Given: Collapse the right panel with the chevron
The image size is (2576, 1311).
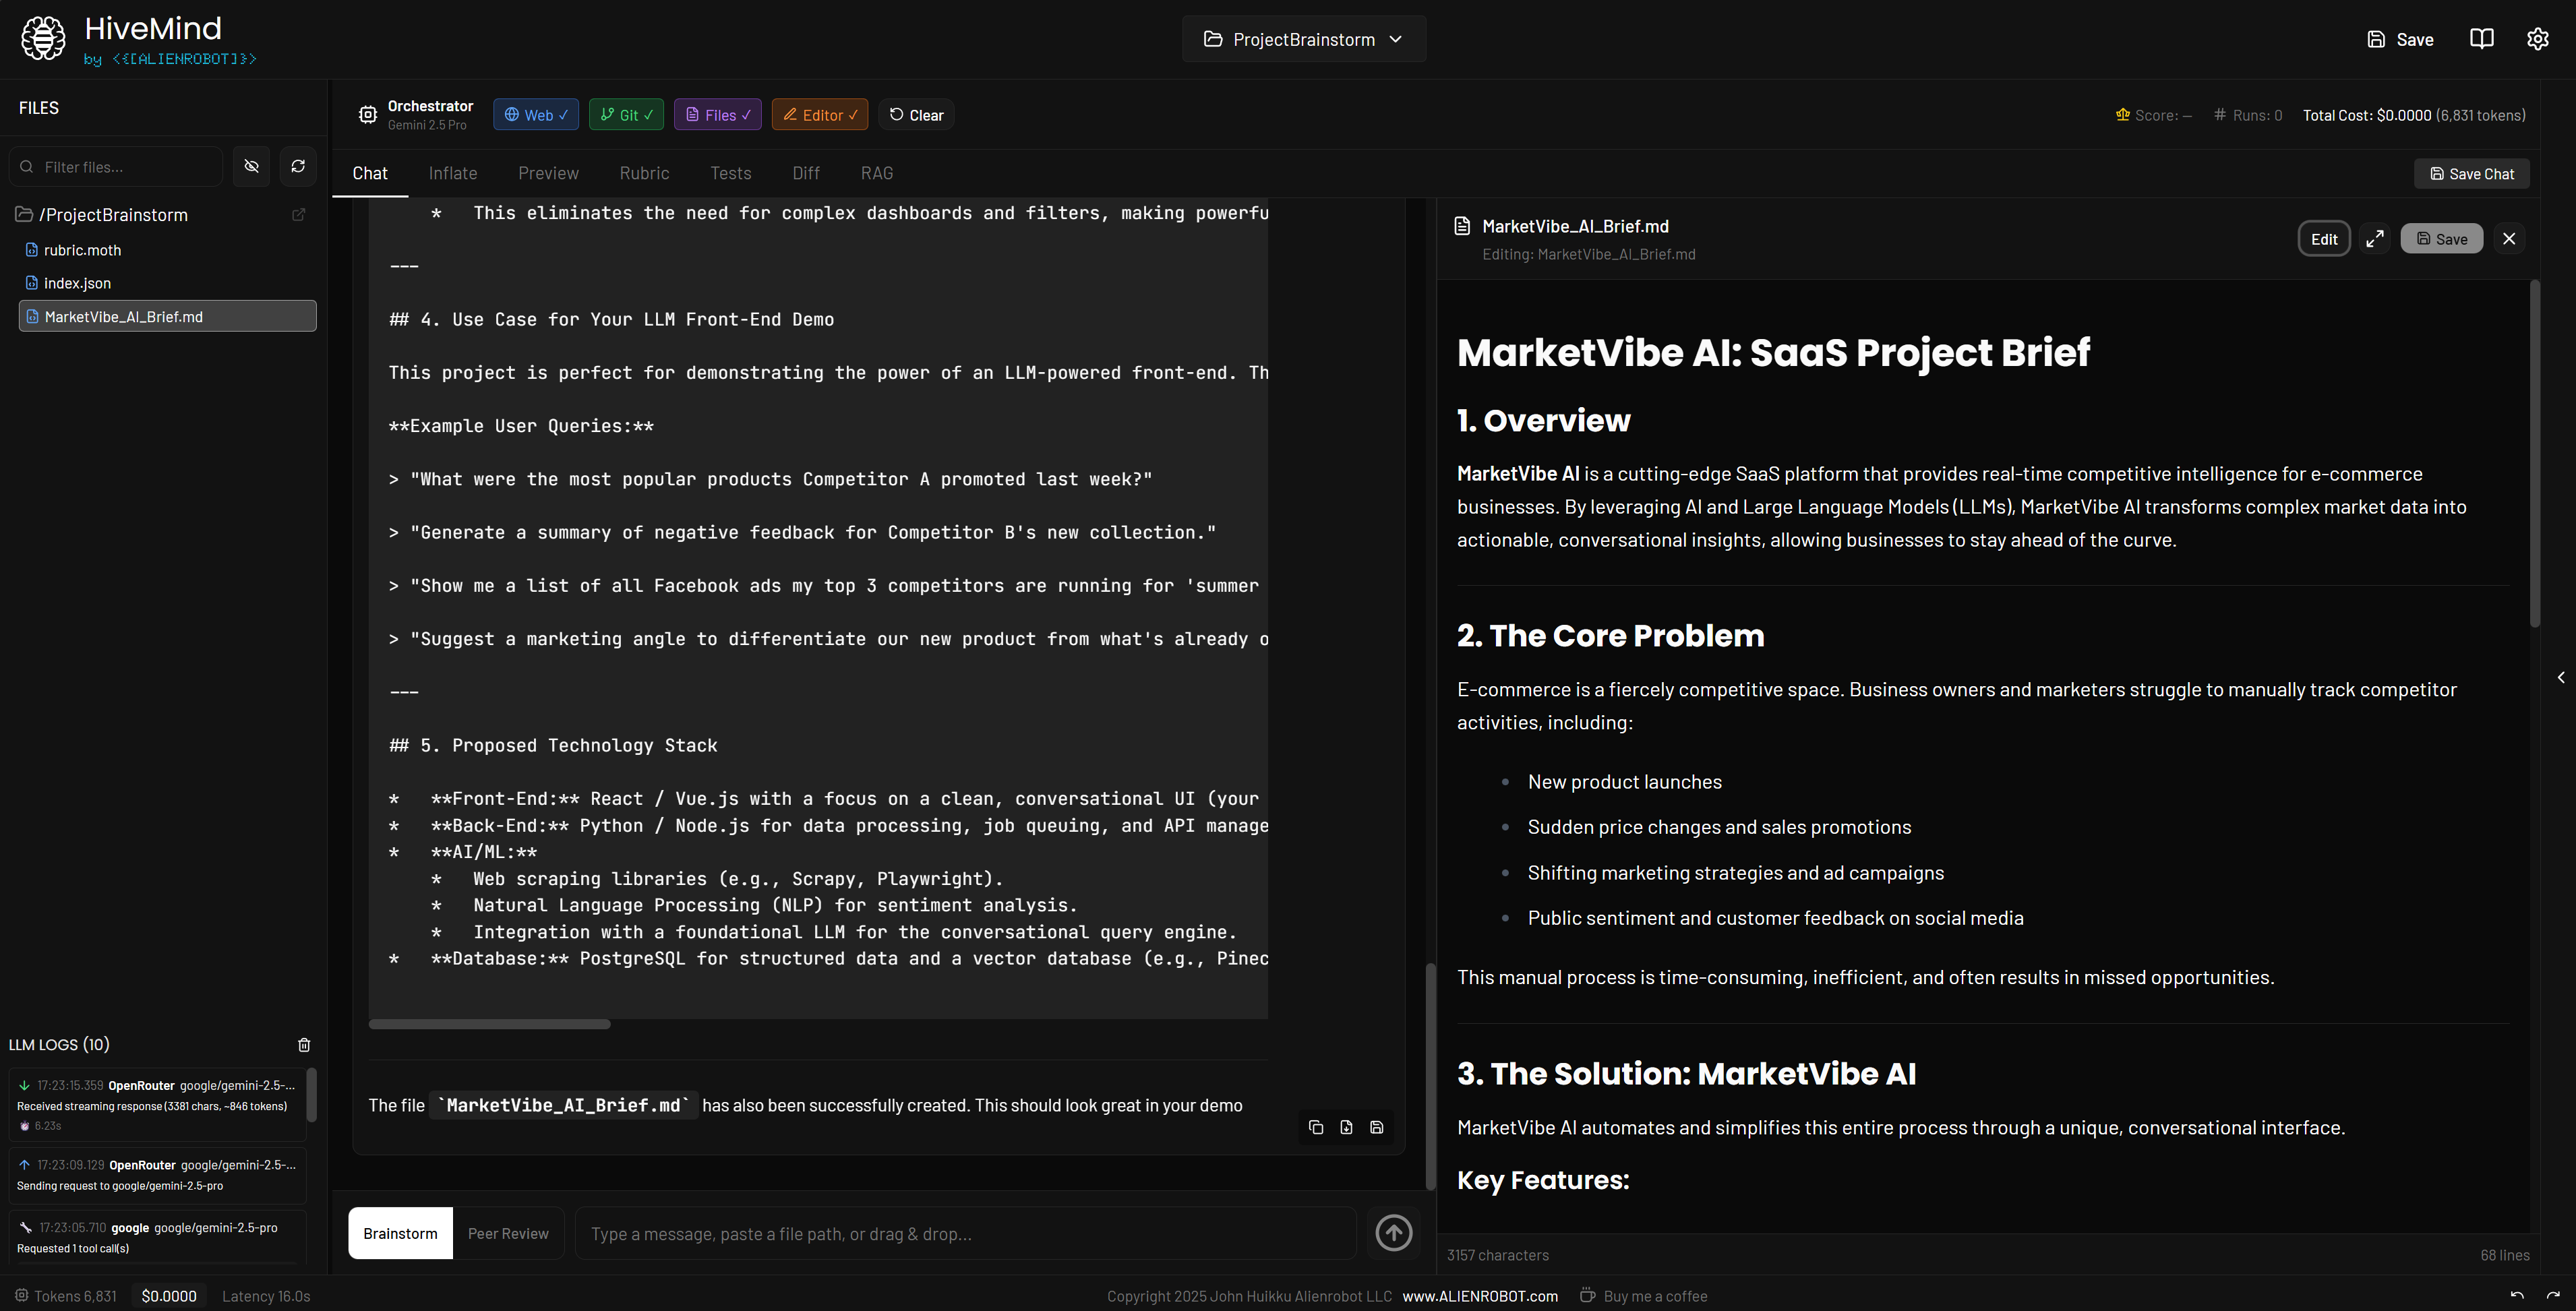Looking at the screenshot, I should click(x=2561, y=677).
